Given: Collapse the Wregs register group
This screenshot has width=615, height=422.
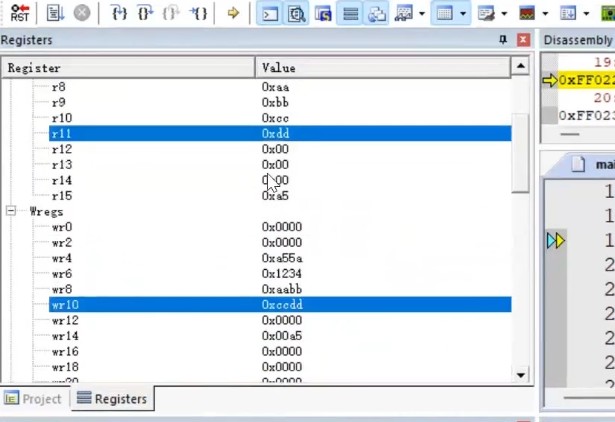Looking at the screenshot, I should point(11,211).
